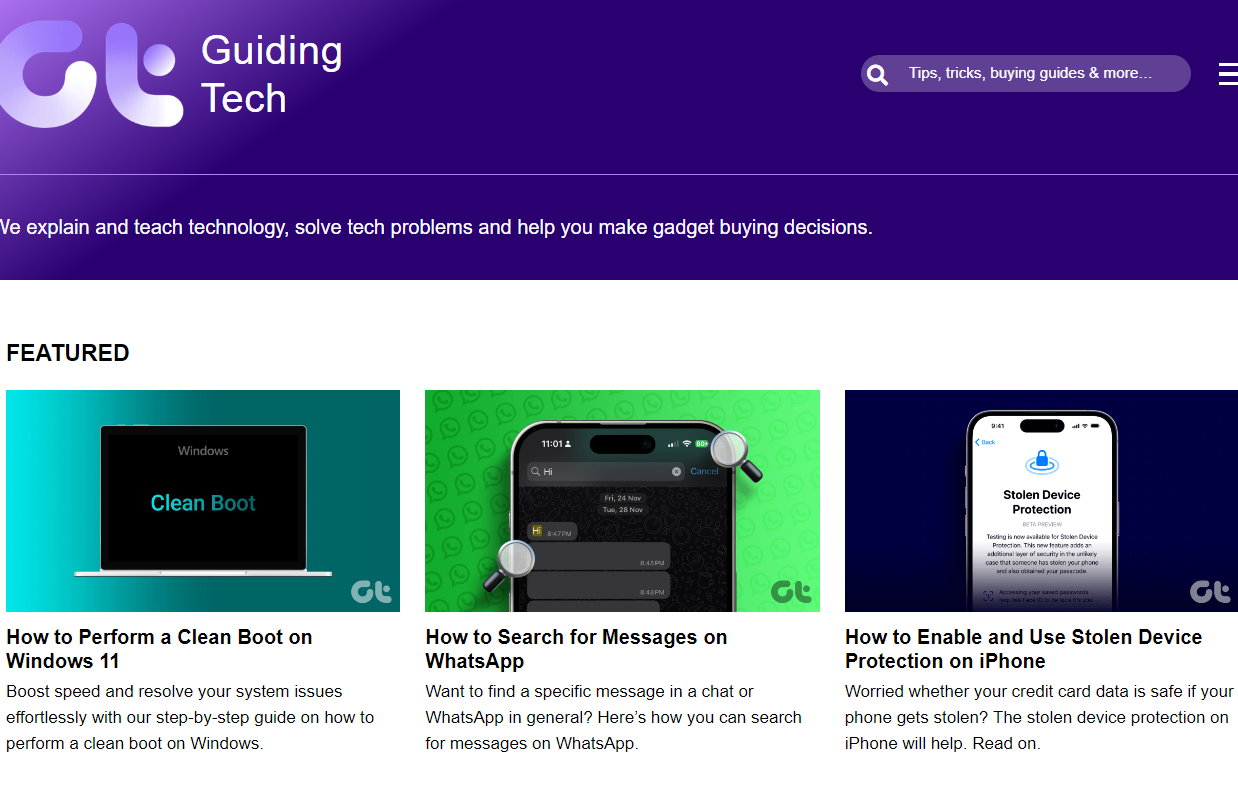
Task: Open "How to Search for Messages on WhatsApp" headline
Action: point(576,649)
